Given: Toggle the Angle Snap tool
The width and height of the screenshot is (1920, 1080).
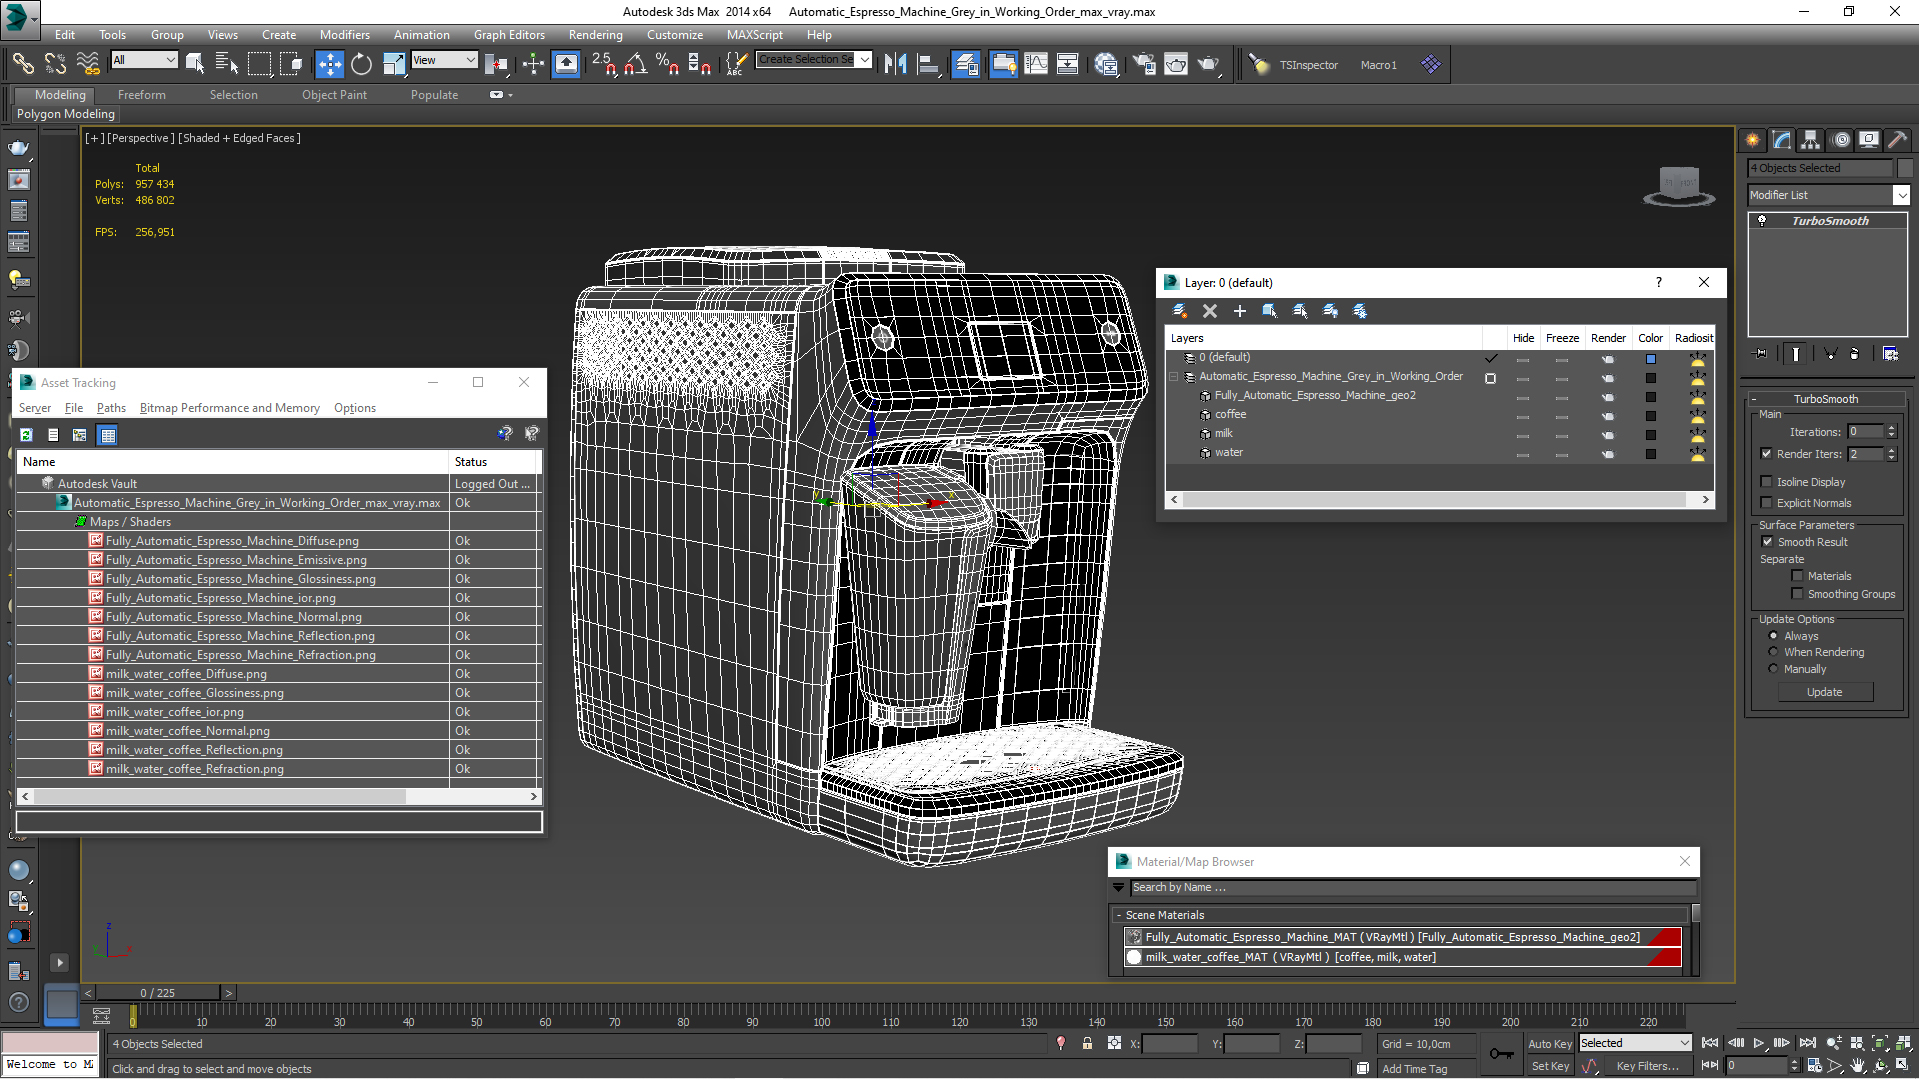Looking at the screenshot, I should 635,65.
